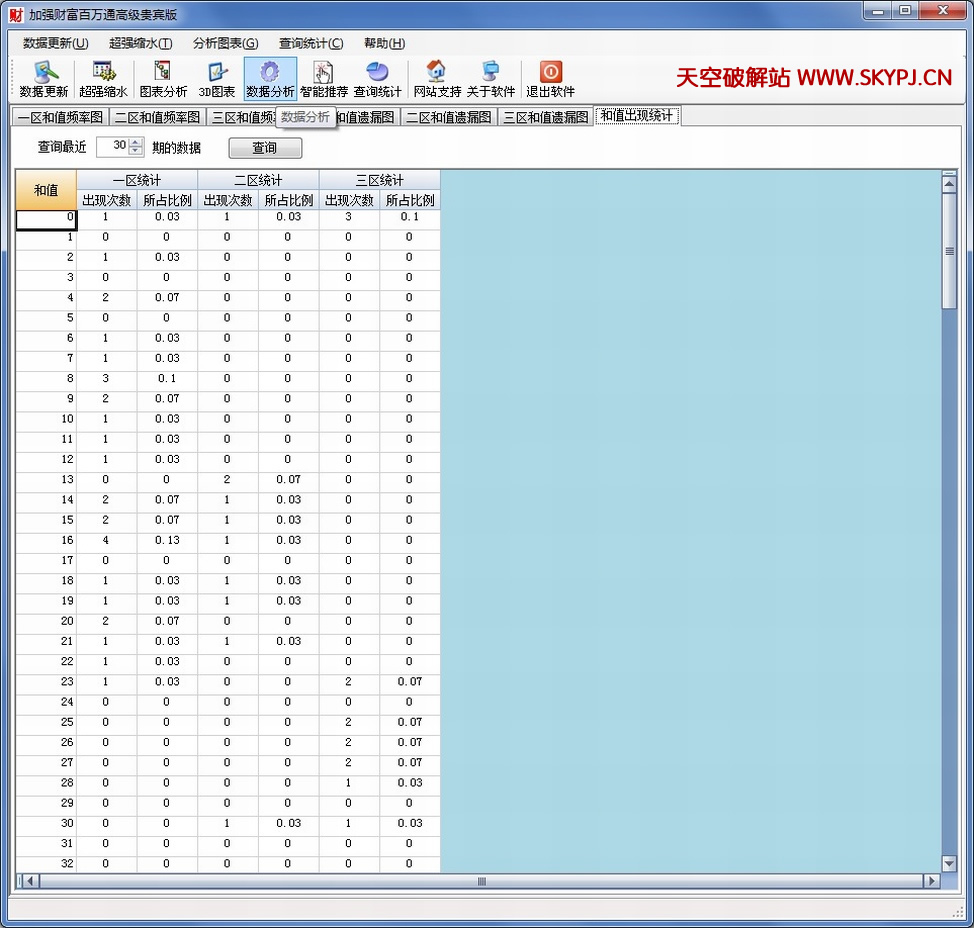Open 图表分析 from the toolbar

tap(163, 79)
